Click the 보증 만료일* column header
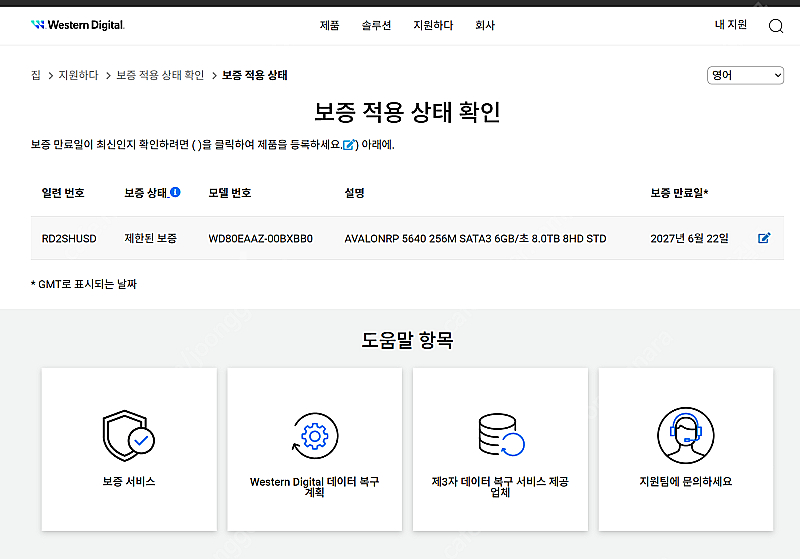The image size is (800, 559). 679,193
